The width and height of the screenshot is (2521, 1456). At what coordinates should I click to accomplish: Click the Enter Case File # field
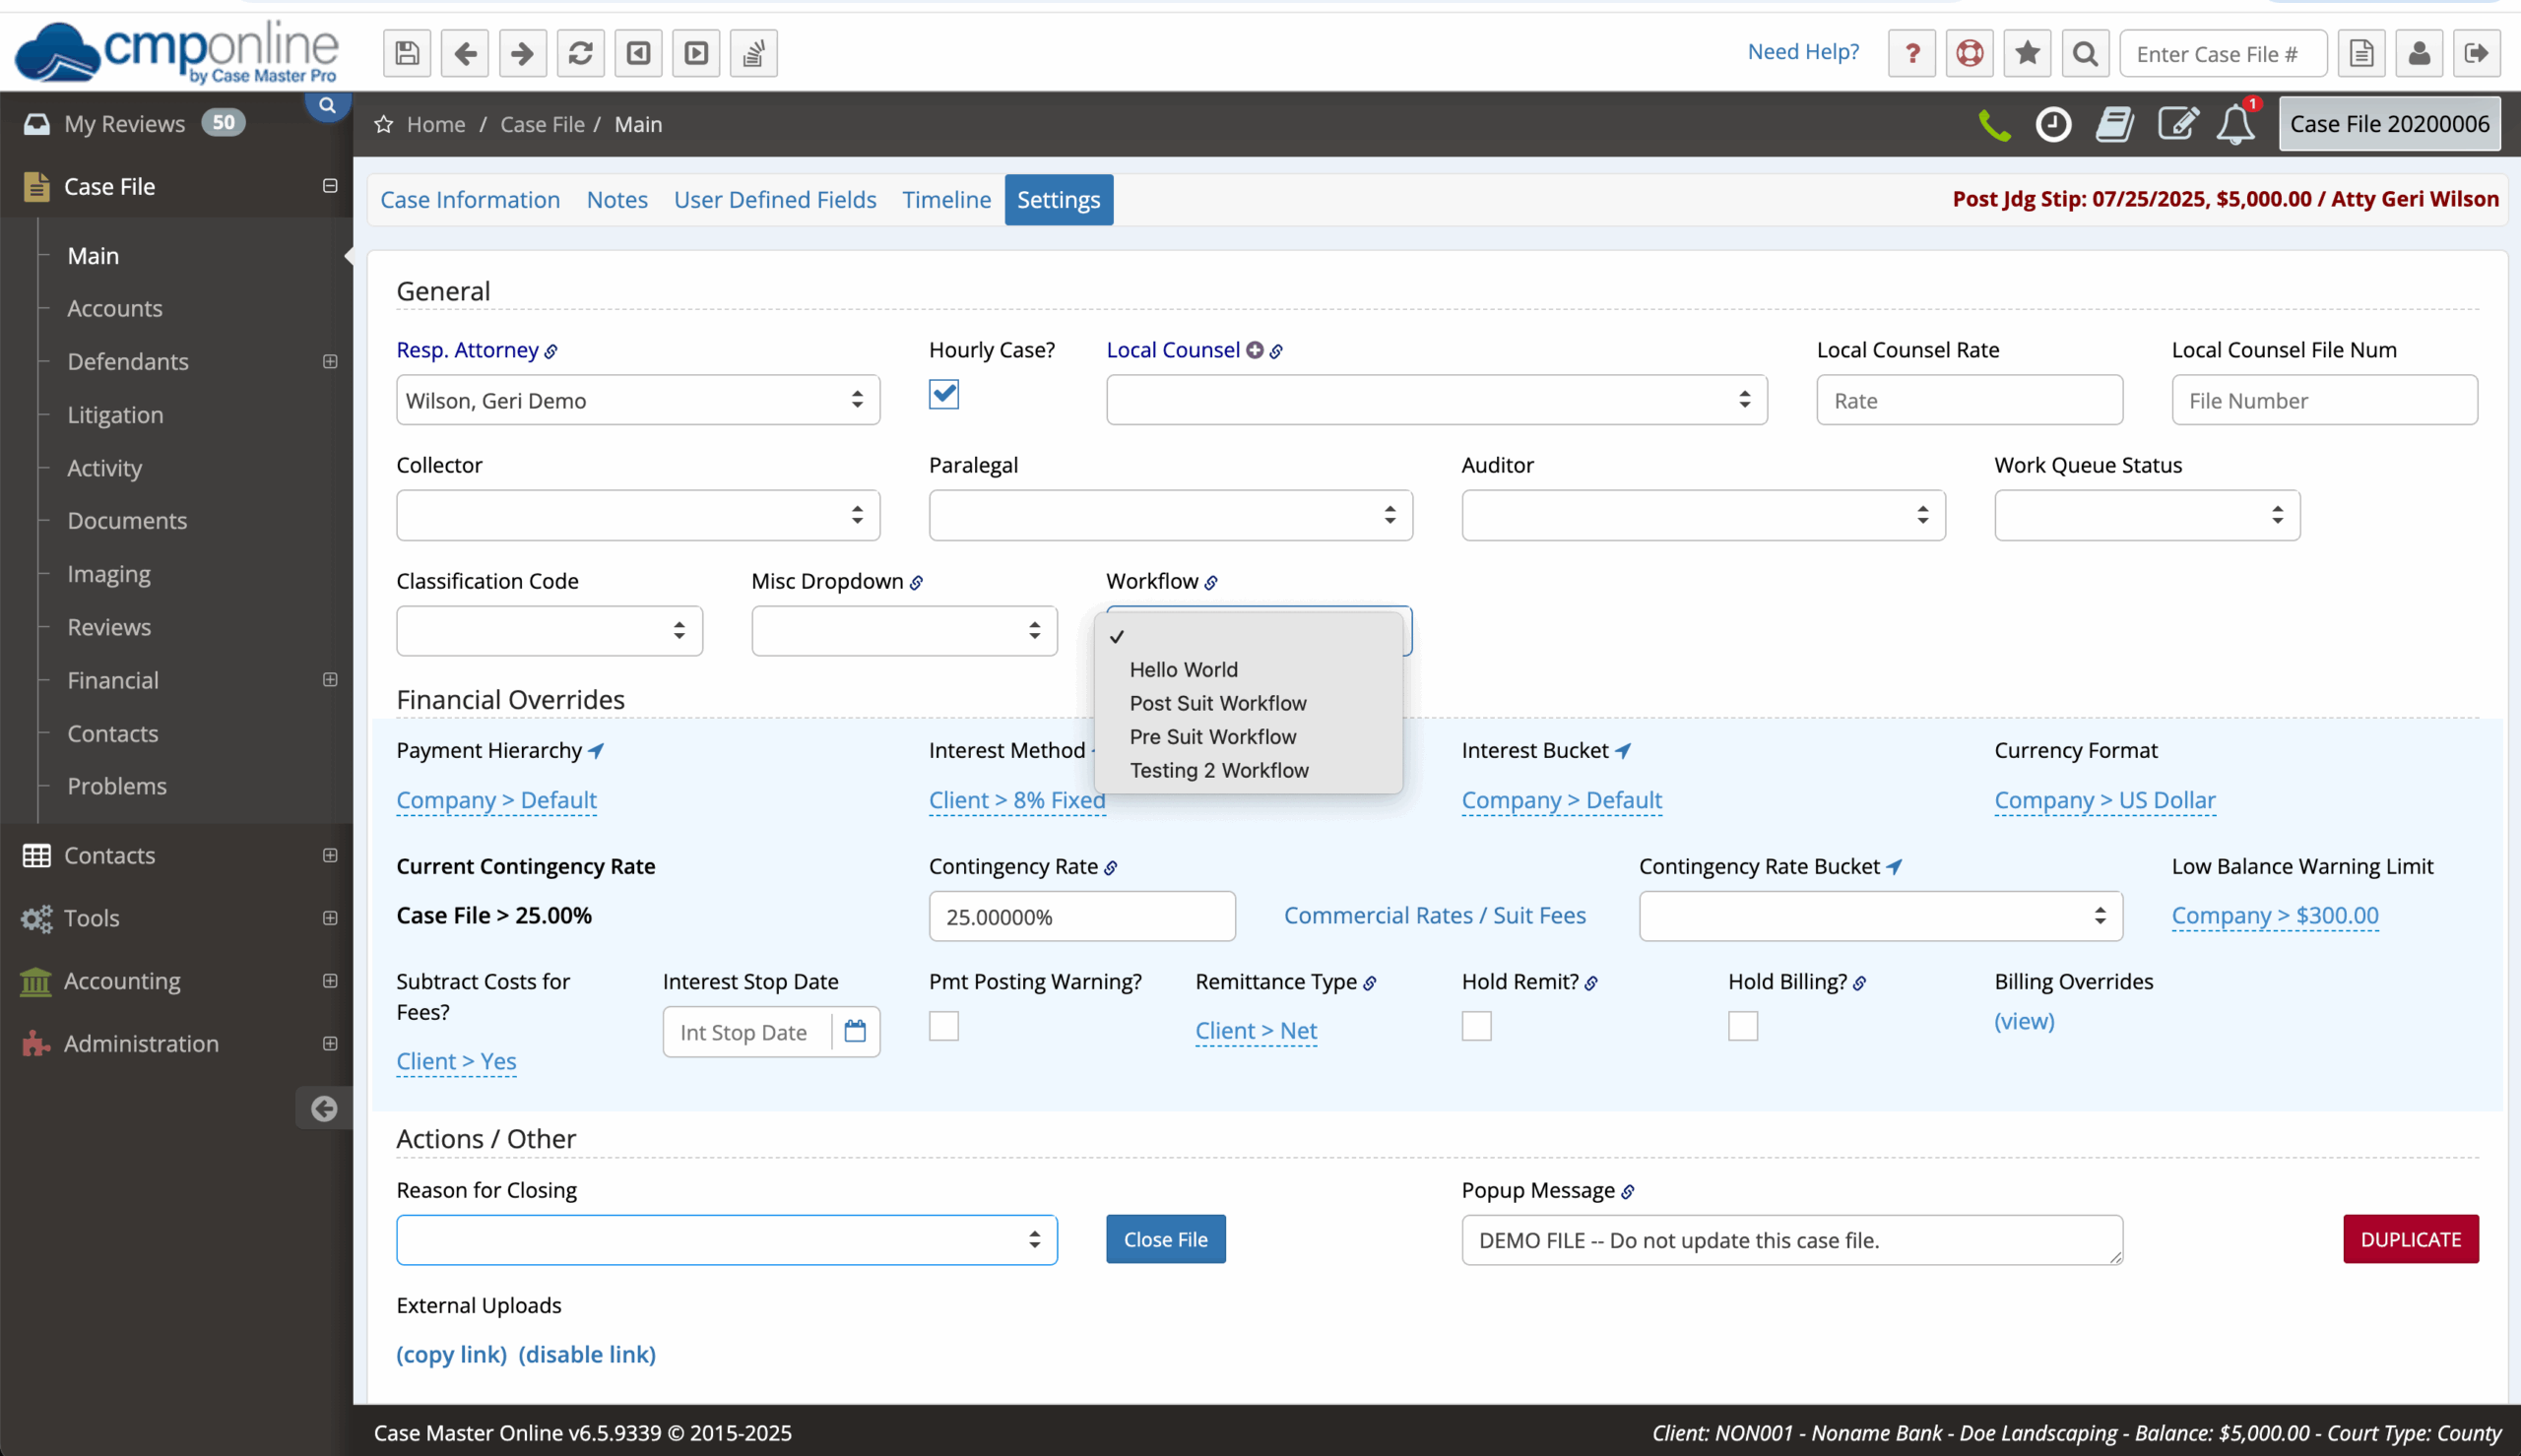pyautogui.click(x=2222, y=54)
